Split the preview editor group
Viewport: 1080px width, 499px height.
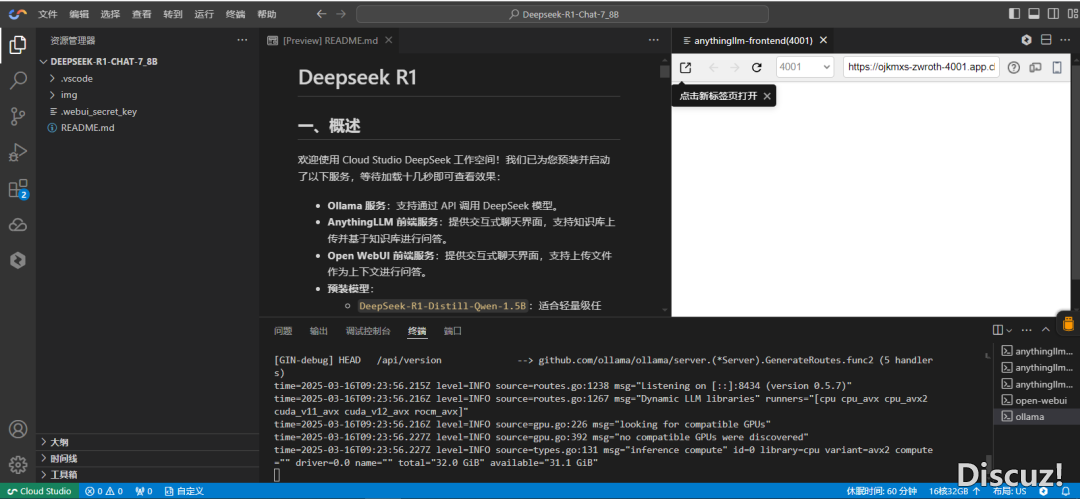(x=1046, y=40)
